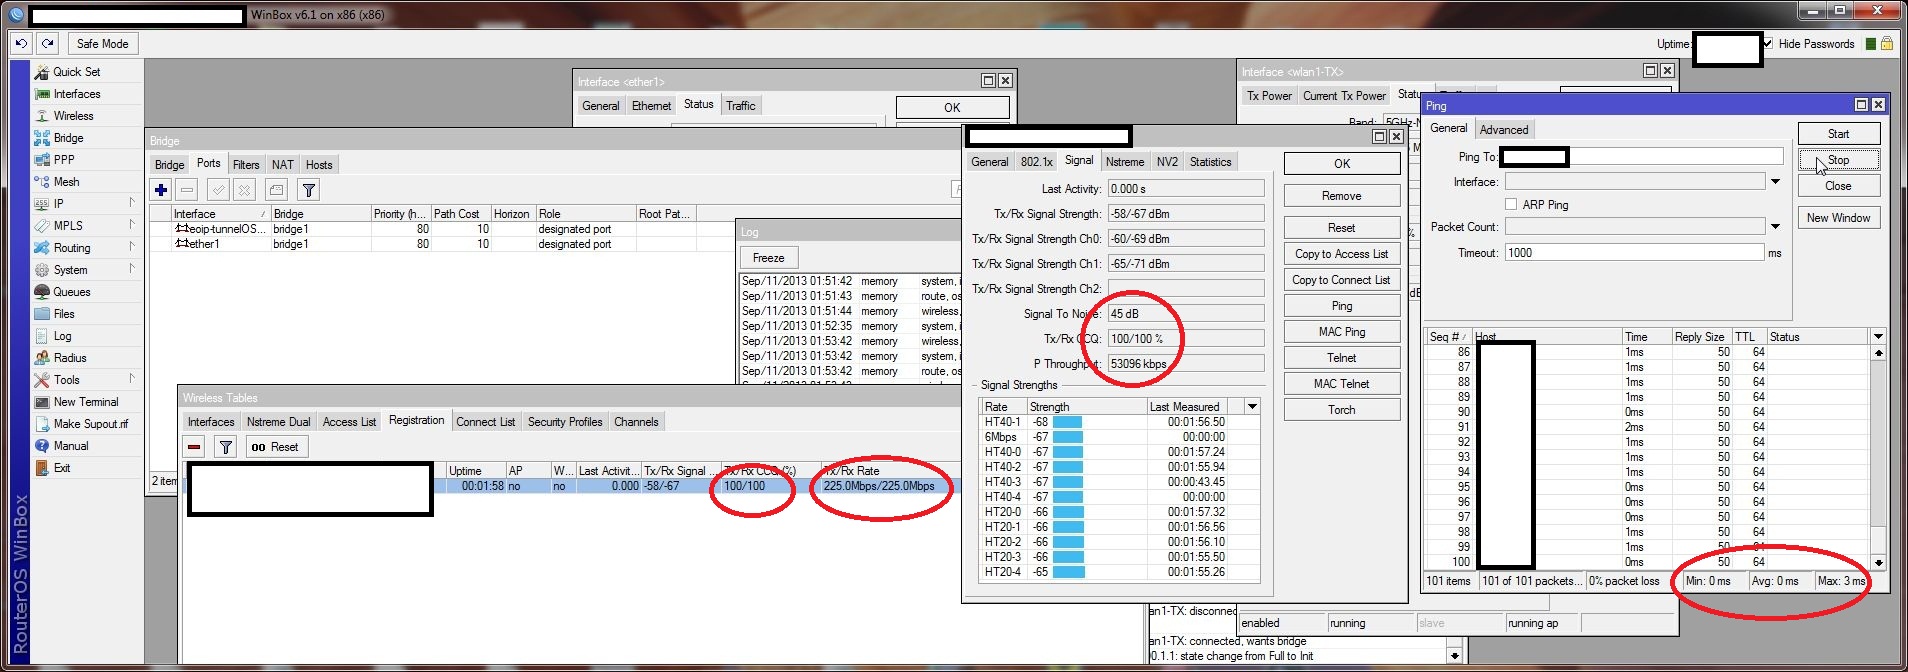Toggle Hide Passwords checkbox
The image size is (1908, 672).
pos(1768,44)
